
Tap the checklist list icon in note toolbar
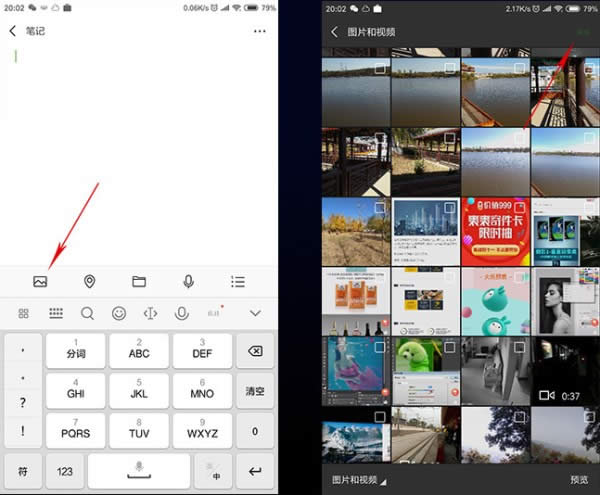tap(238, 282)
